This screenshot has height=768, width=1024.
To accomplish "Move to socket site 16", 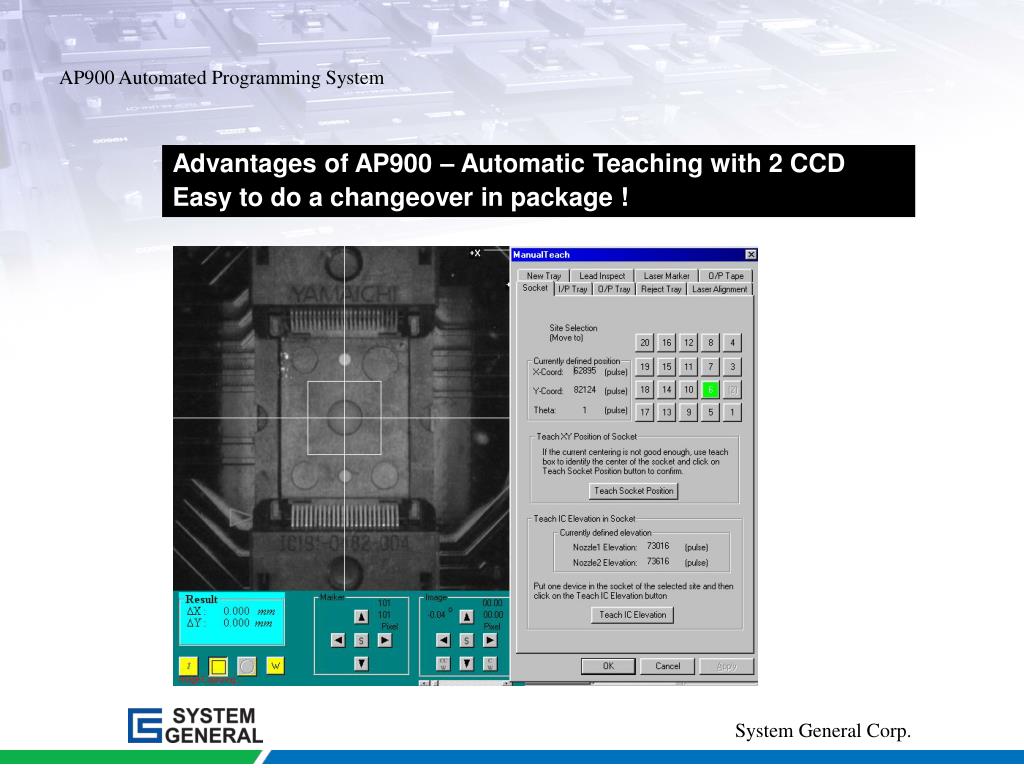I will (666, 343).
